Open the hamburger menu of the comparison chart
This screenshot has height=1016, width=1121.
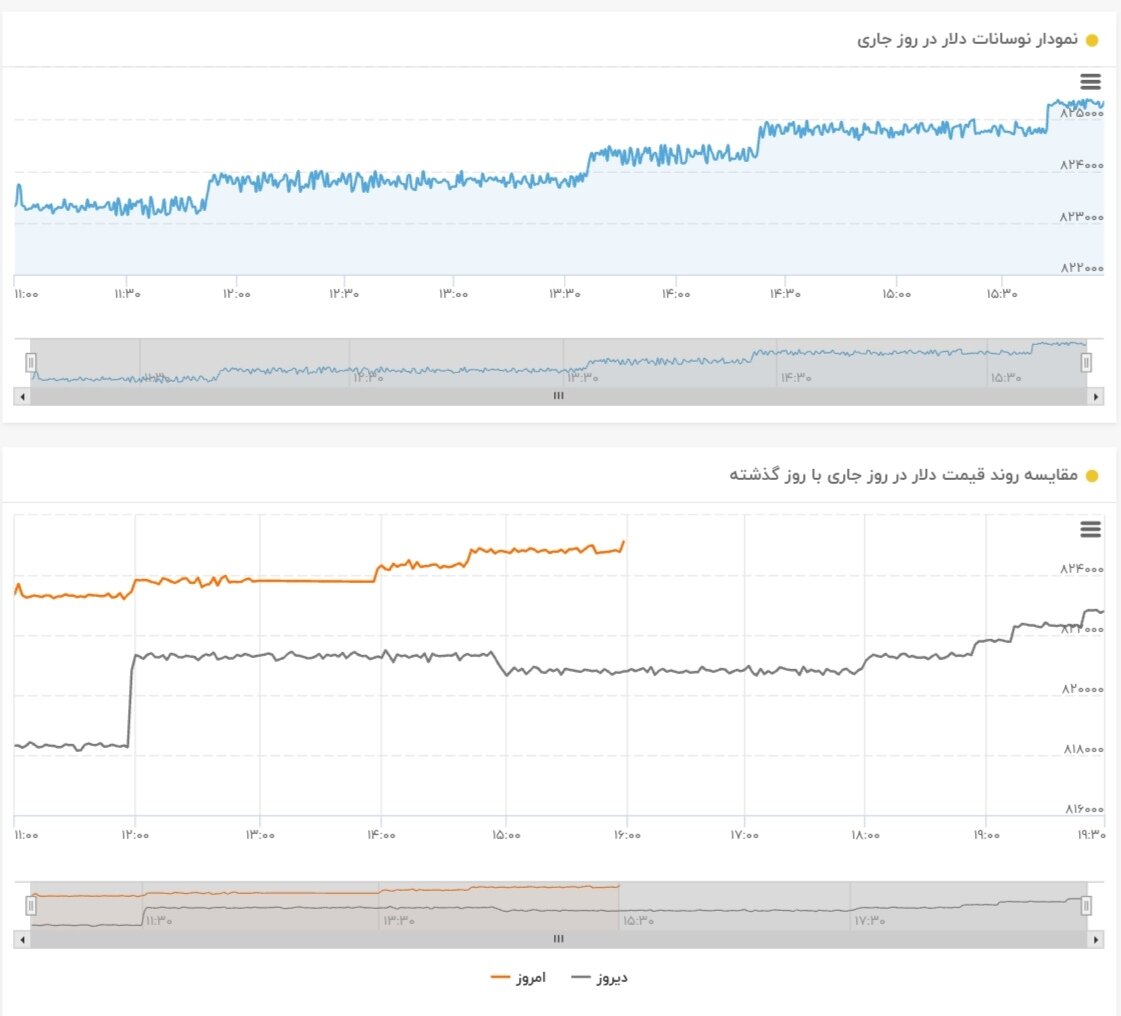[x=1090, y=529]
